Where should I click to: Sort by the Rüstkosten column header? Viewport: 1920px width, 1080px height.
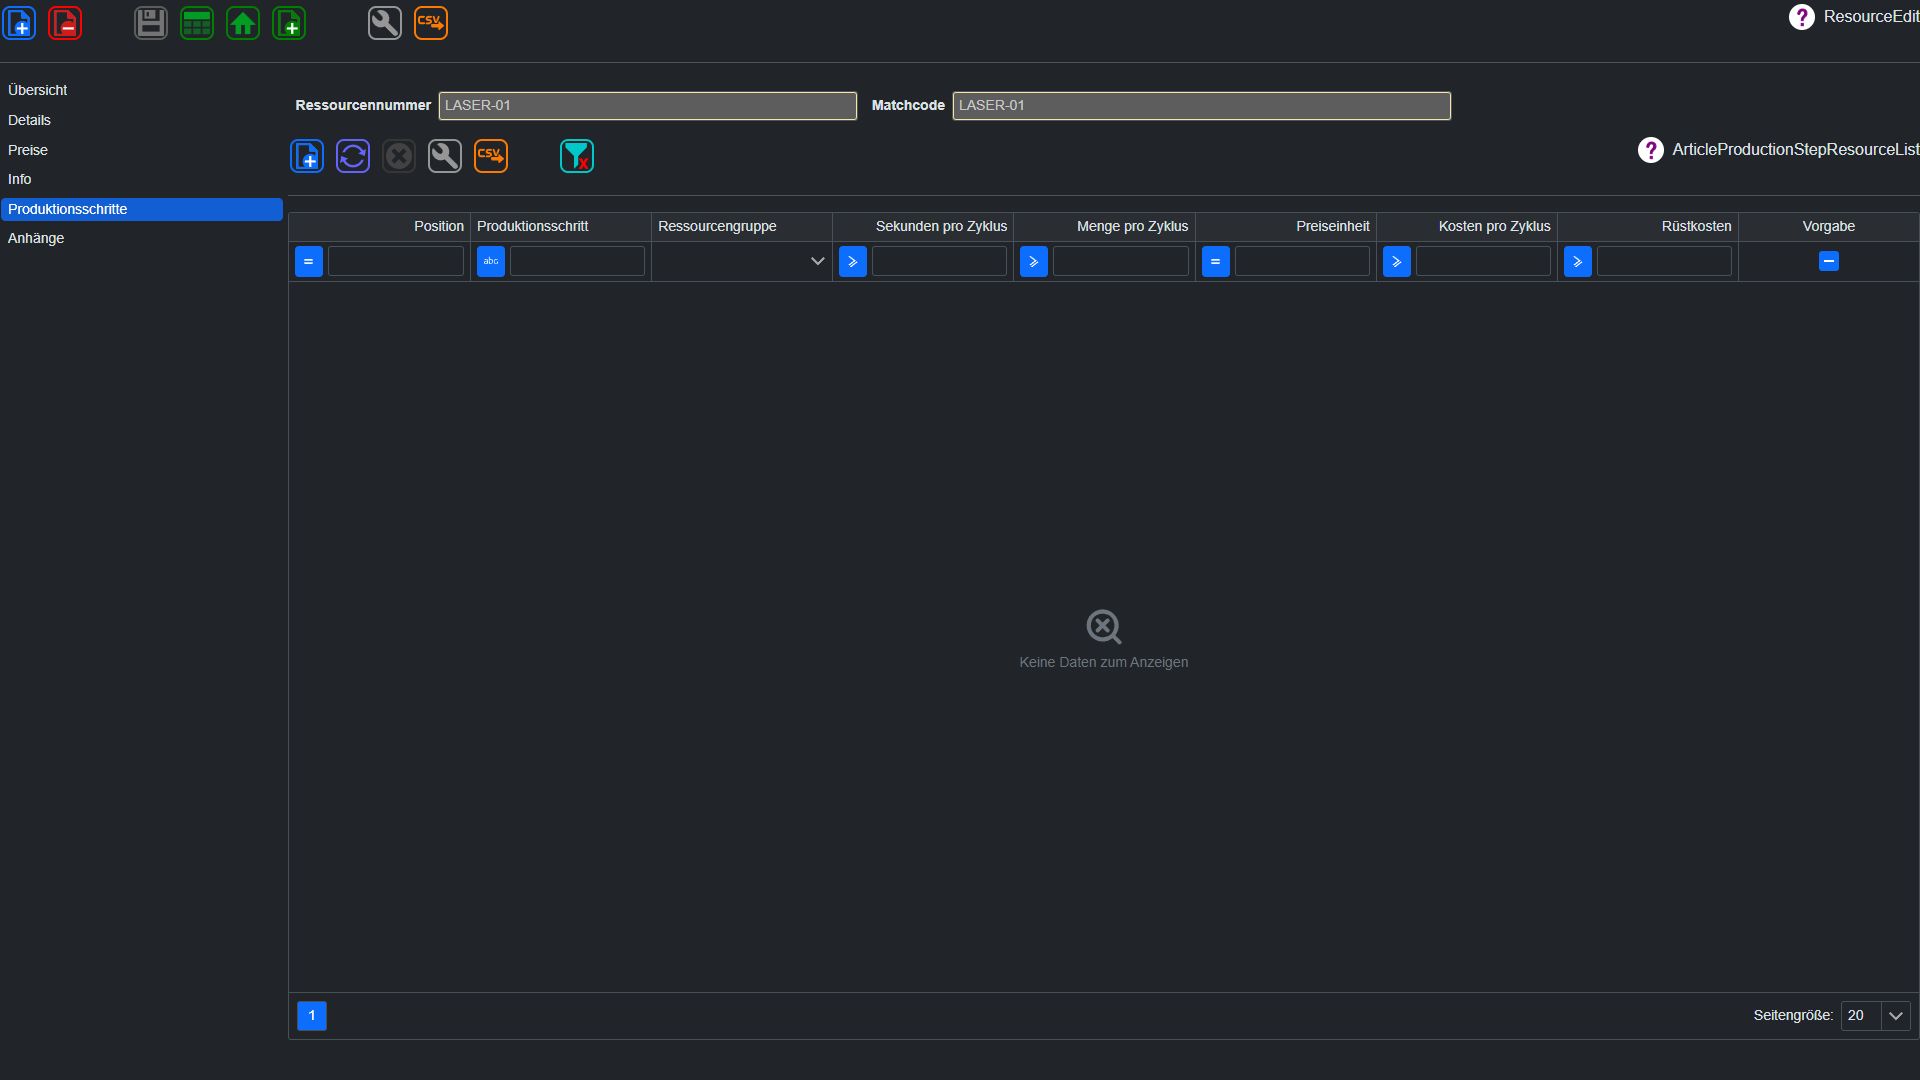[1648, 226]
